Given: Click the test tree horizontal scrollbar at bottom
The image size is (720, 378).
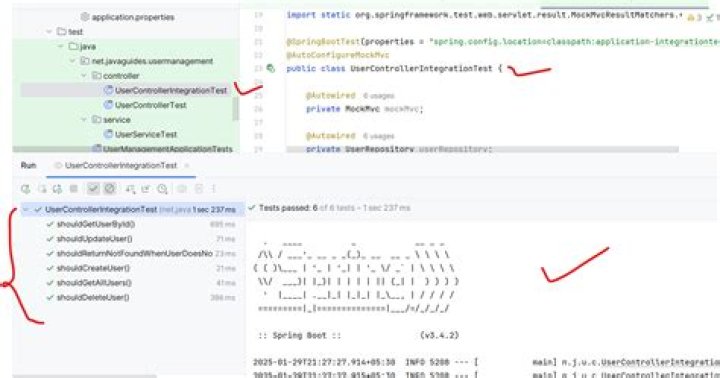Looking at the screenshot, I should 84,376.
